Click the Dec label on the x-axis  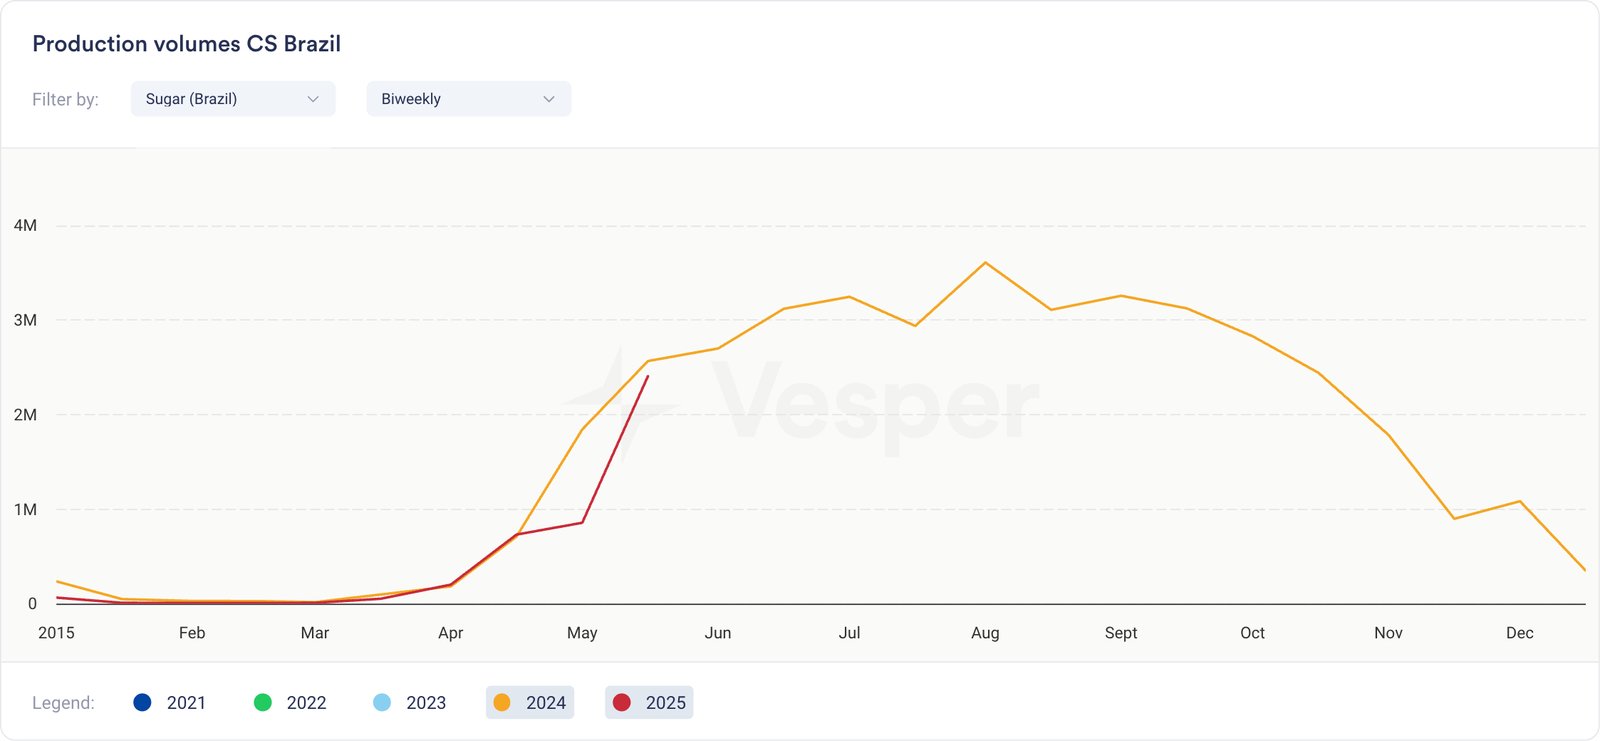click(x=1519, y=633)
